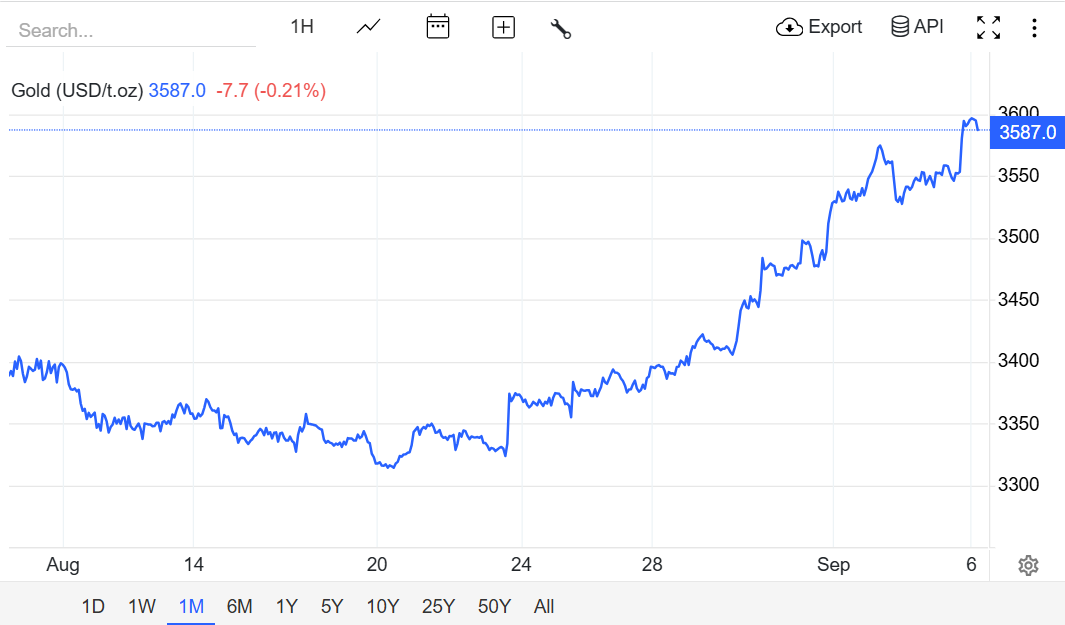1065x625 pixels.
Task: Toggle fullscreen expand icon
Action: (x=988, y=28)
